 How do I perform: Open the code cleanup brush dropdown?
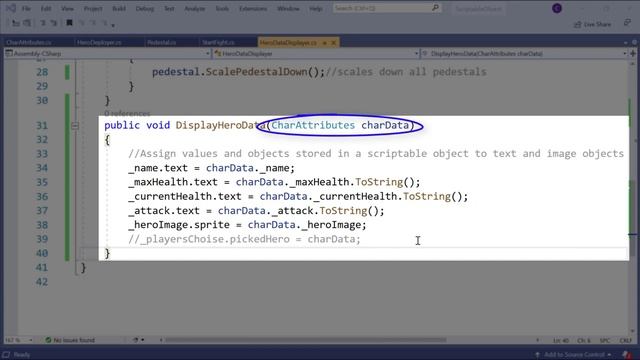click(139, 340)
